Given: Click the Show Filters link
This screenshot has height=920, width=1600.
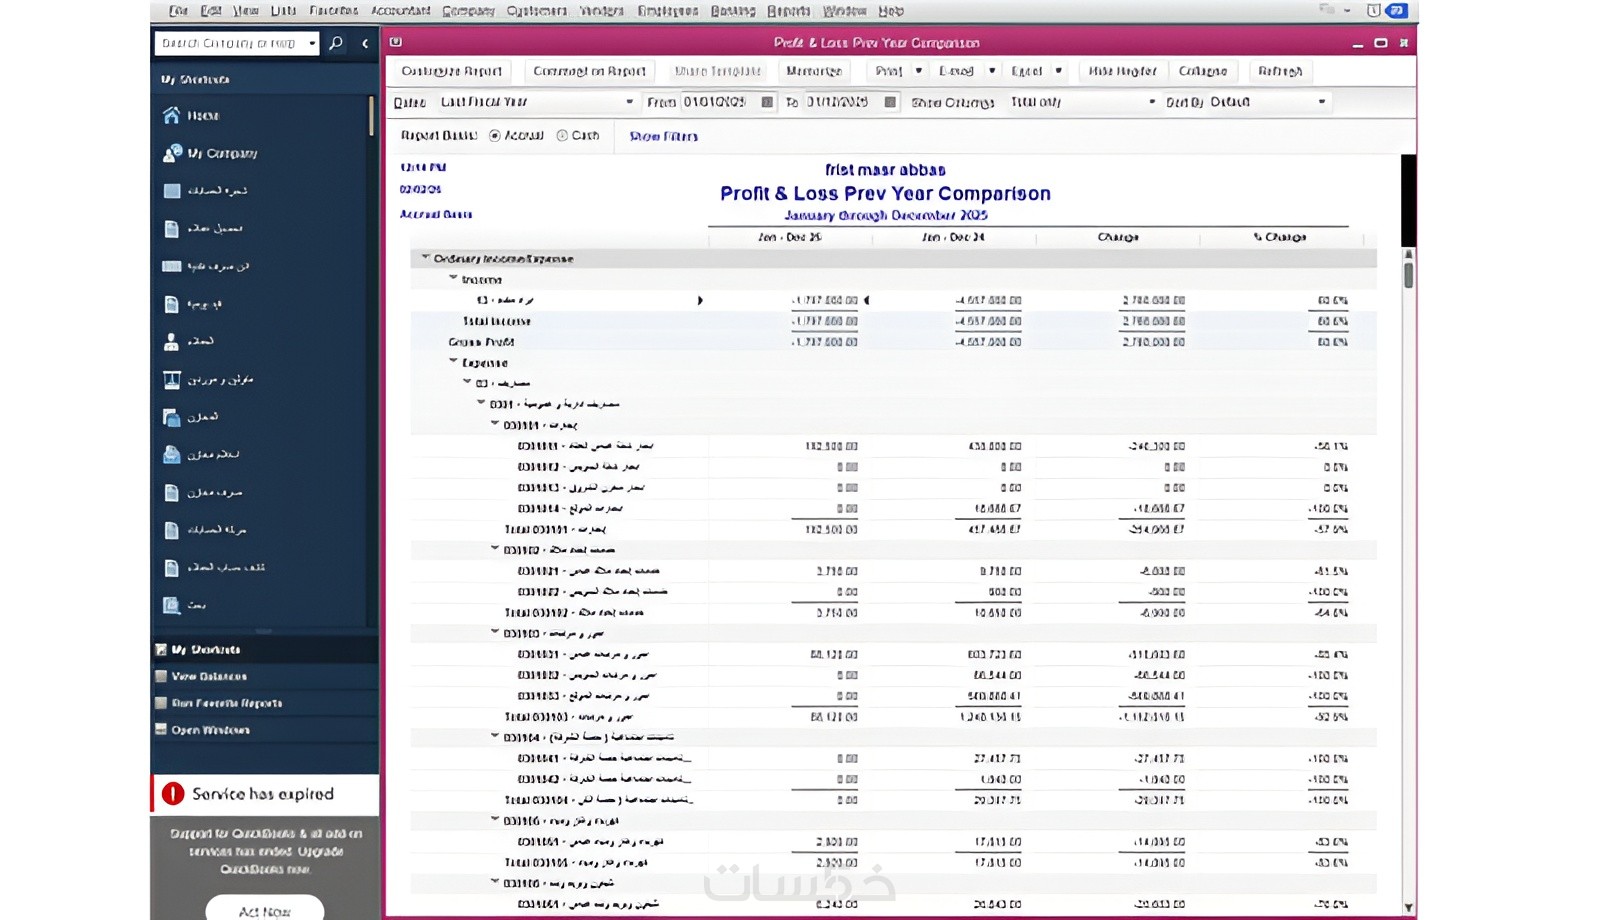Looking at the screenshot, I should point(663,136).
